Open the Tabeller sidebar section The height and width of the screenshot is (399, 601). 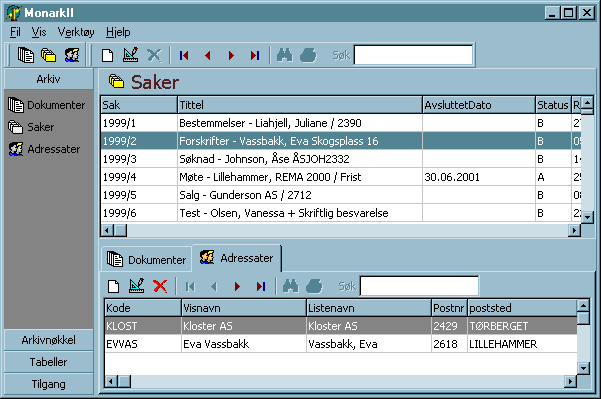point(49,362)
